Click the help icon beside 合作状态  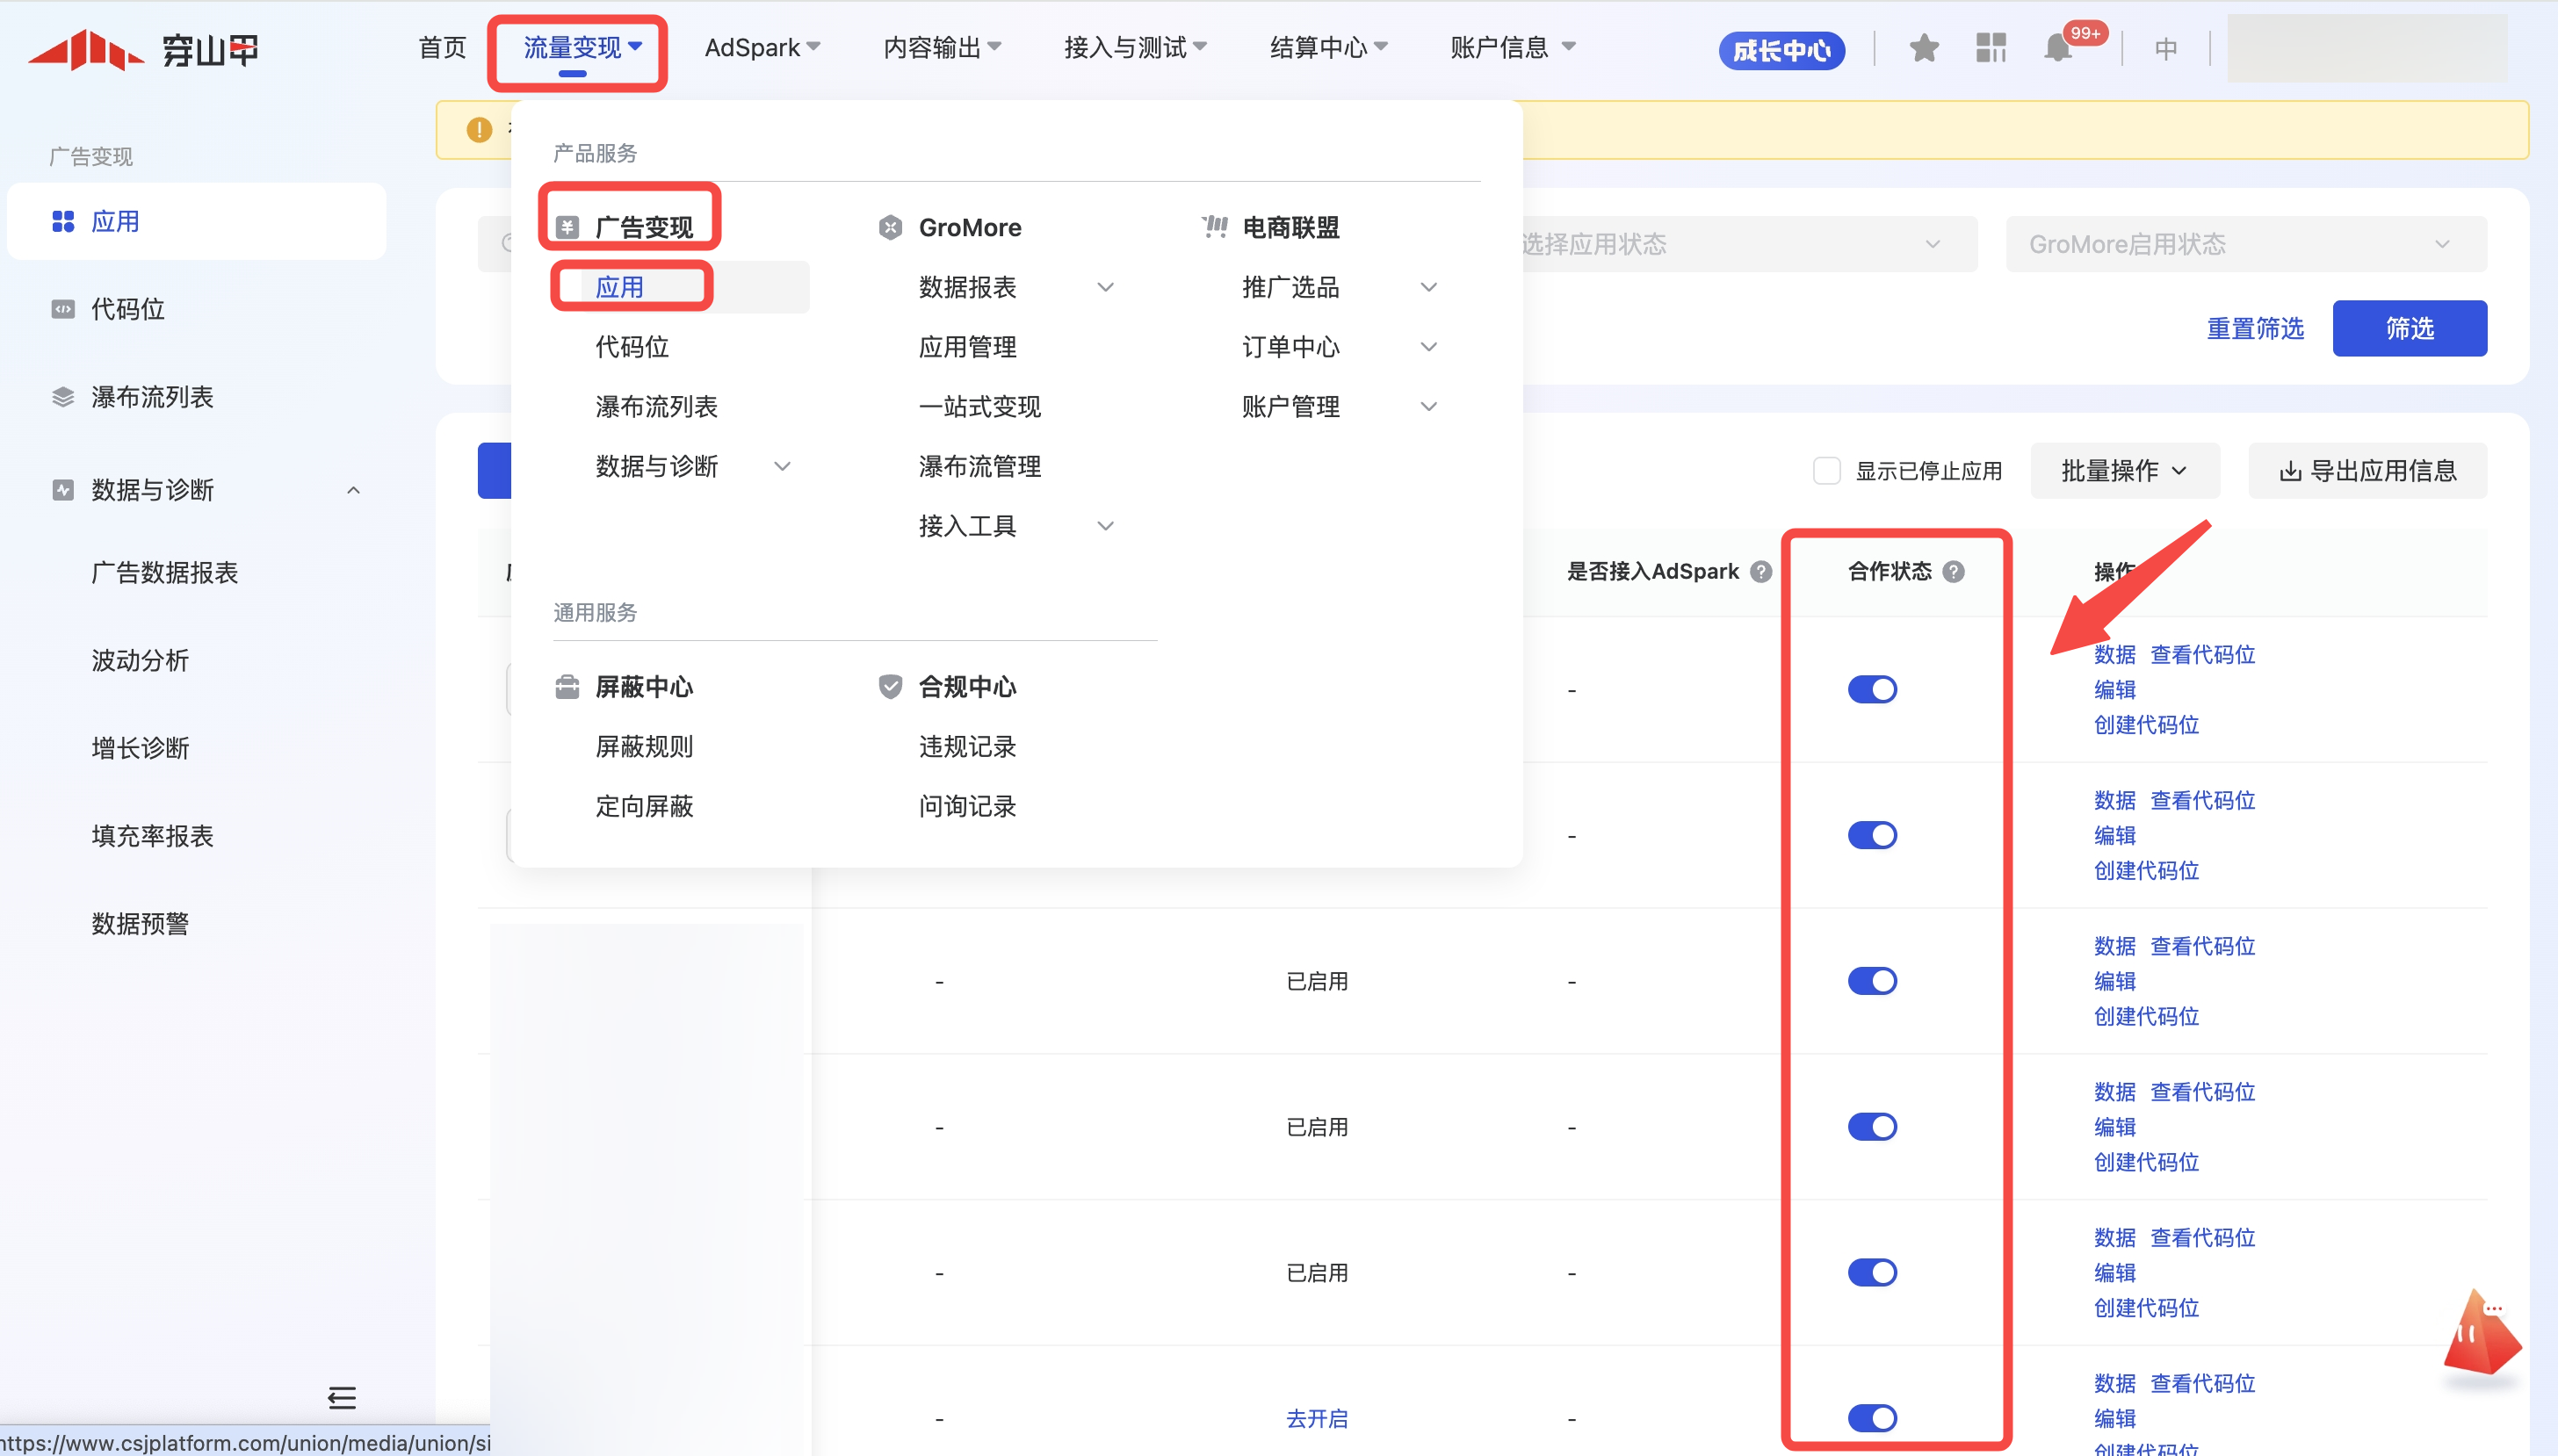pyautogui.click(x=1953, y=571)
